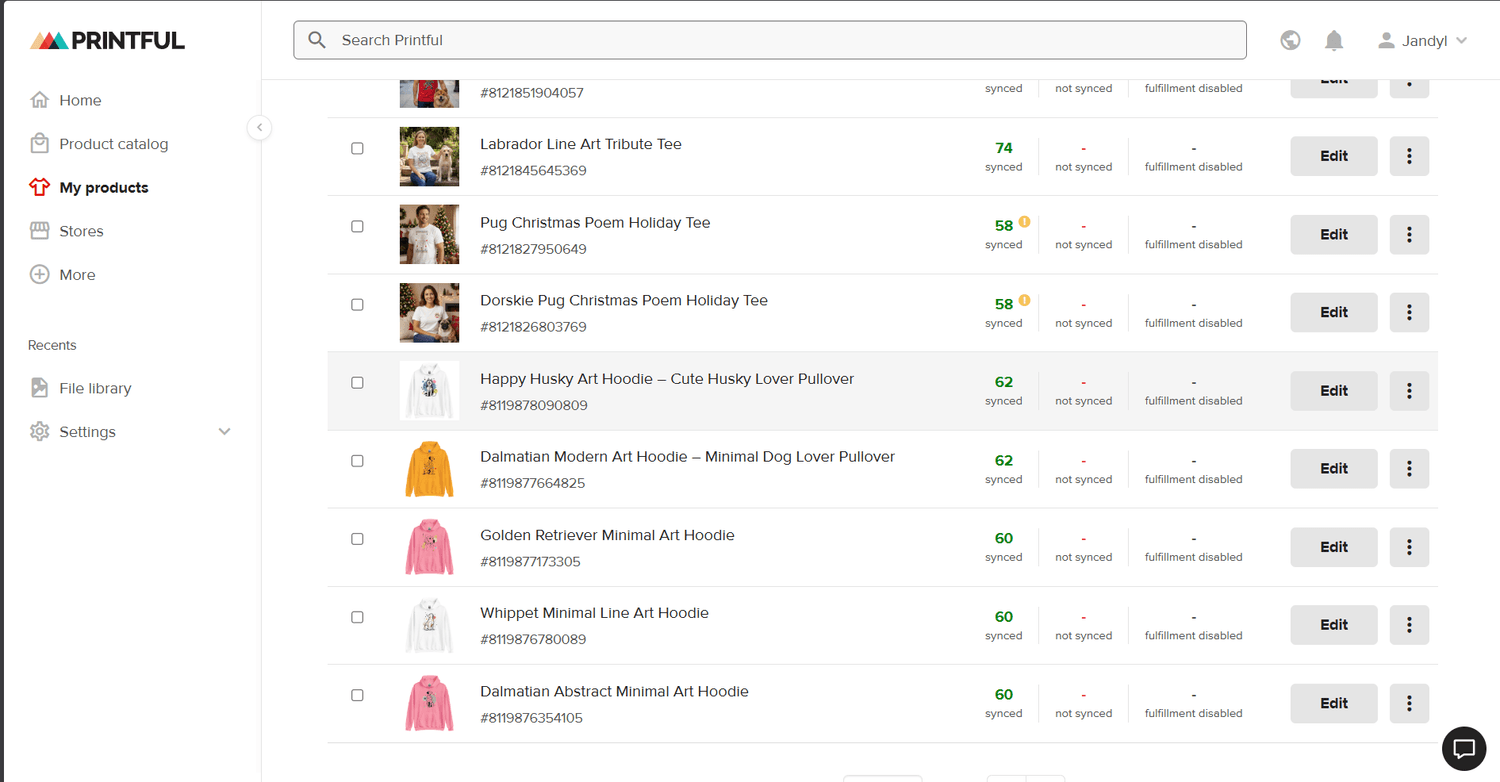The image size is (1500, 782).
Task: Tick the Dalmatian Abstract Minimal Art Hoodie checkbox
Action: click(x=357, y=695)
